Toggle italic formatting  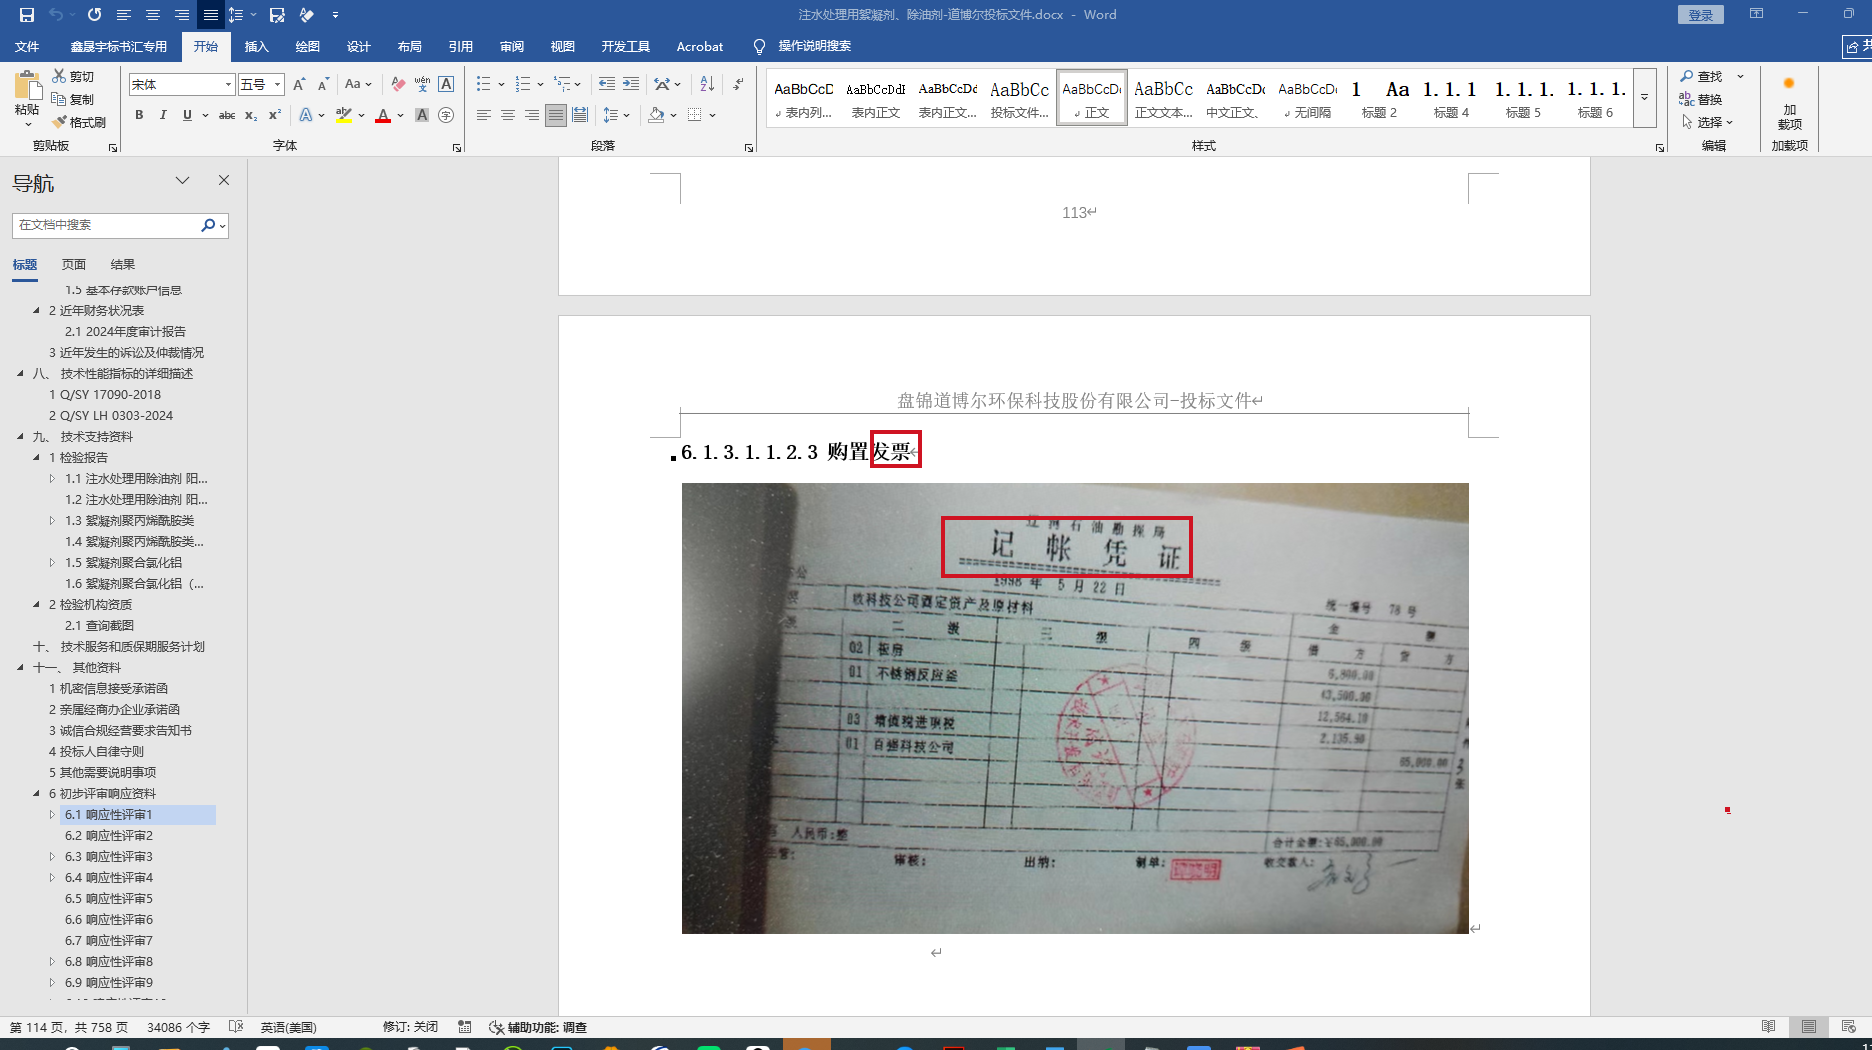coord(163,115)
